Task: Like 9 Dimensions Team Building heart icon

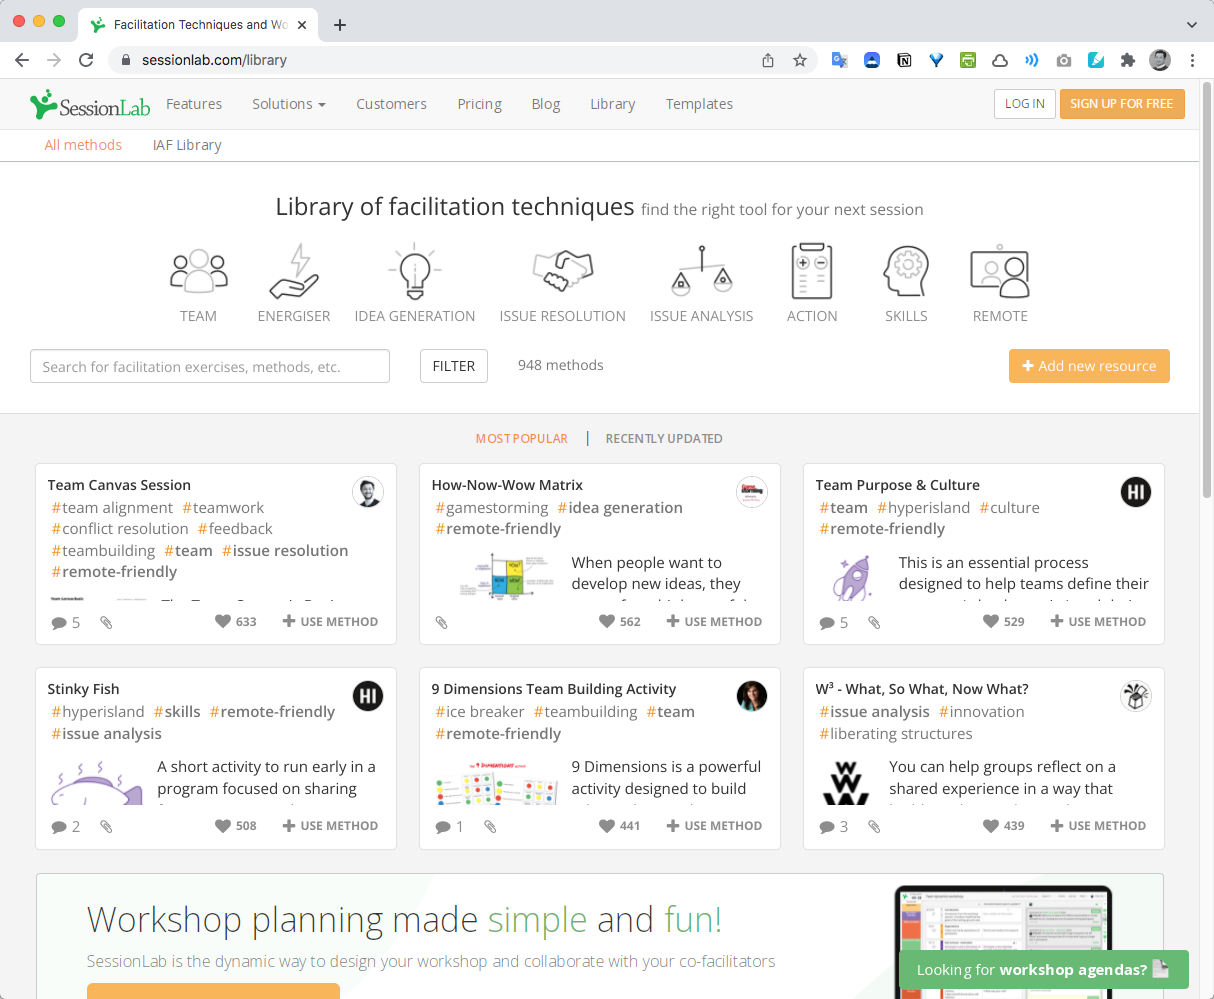Action: click(x=607, y=825)
